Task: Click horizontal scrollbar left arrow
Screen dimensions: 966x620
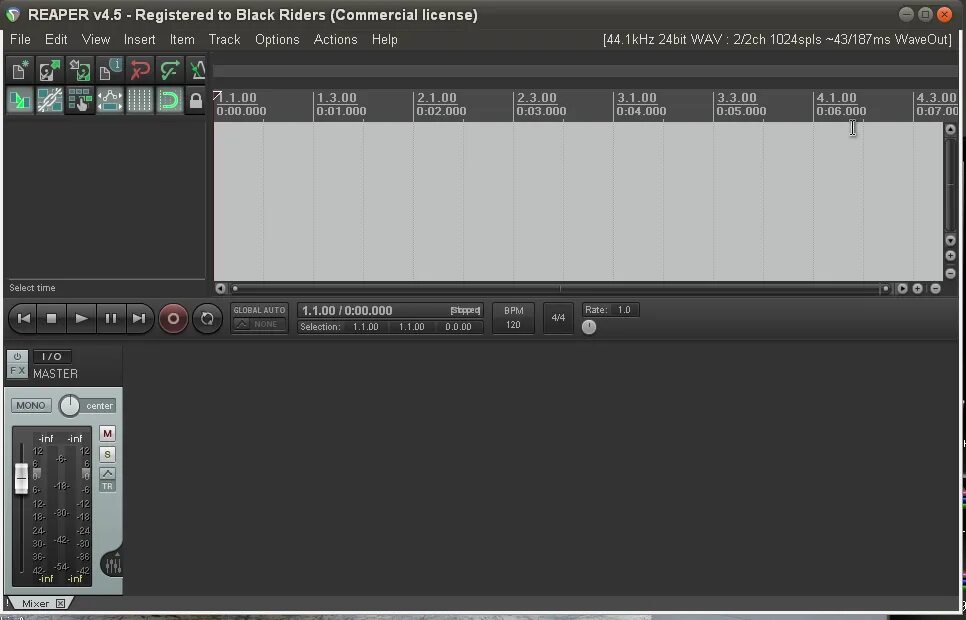Action: coord(221,288)
